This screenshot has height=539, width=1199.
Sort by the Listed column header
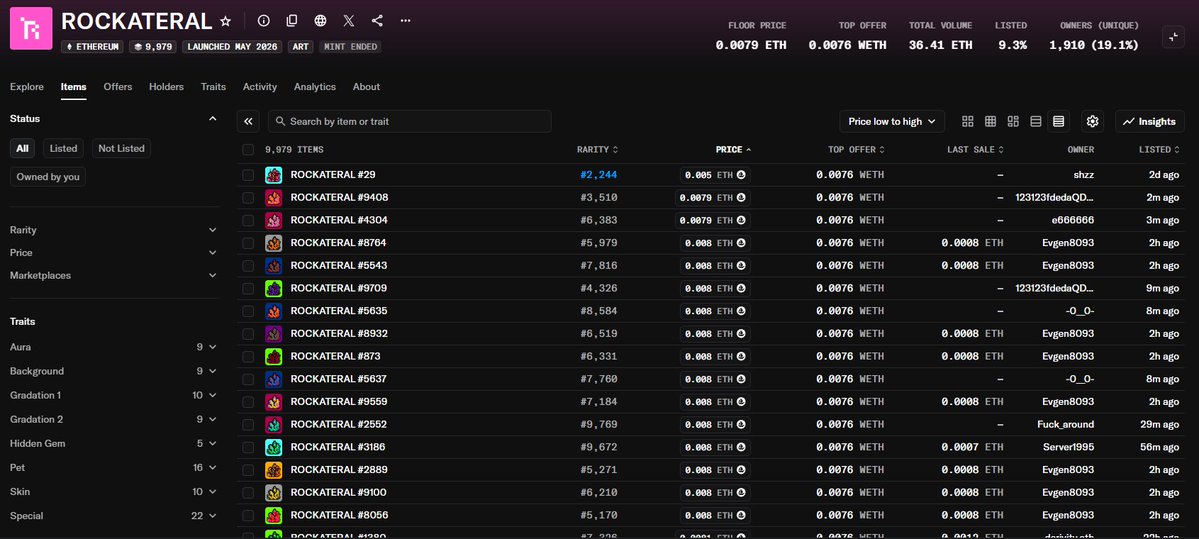pos(1158,150)
